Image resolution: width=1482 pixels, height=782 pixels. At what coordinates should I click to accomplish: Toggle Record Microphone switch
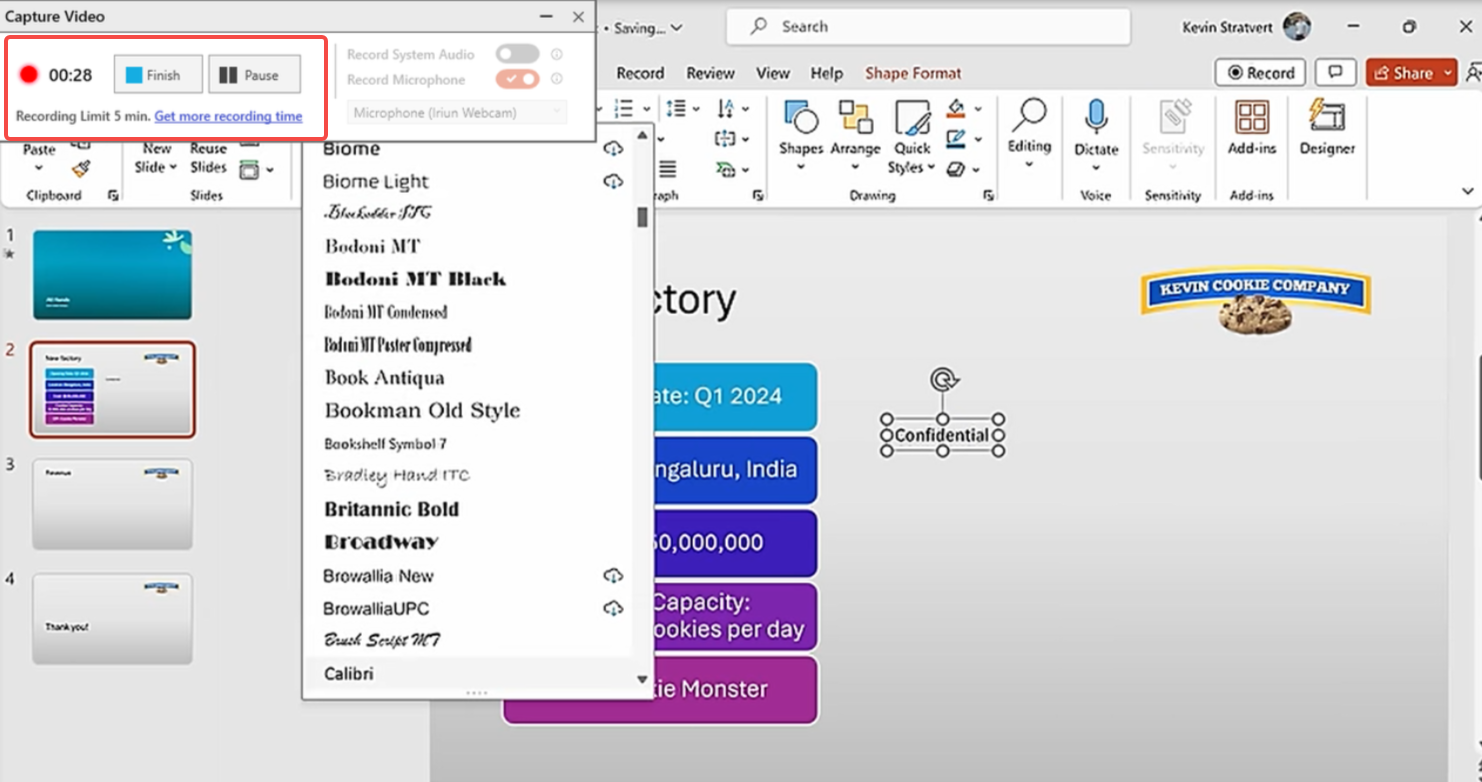coord(517,79)
